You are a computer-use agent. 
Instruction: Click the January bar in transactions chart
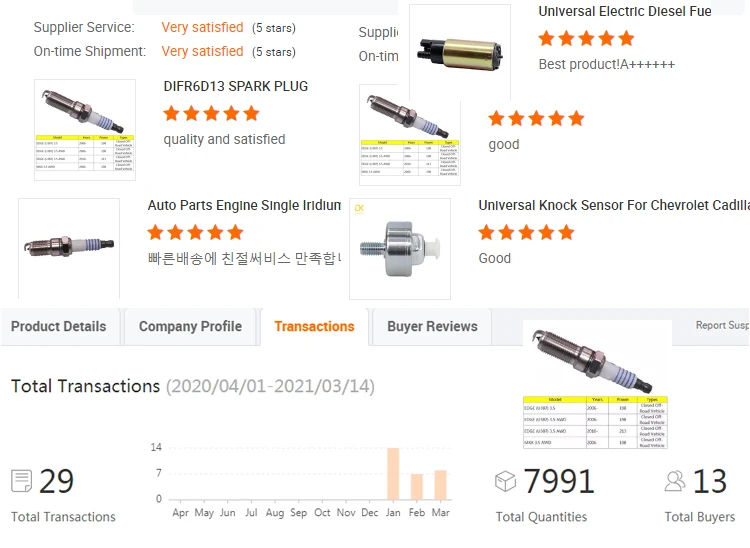pyautogui.click(x=393, y=474)
